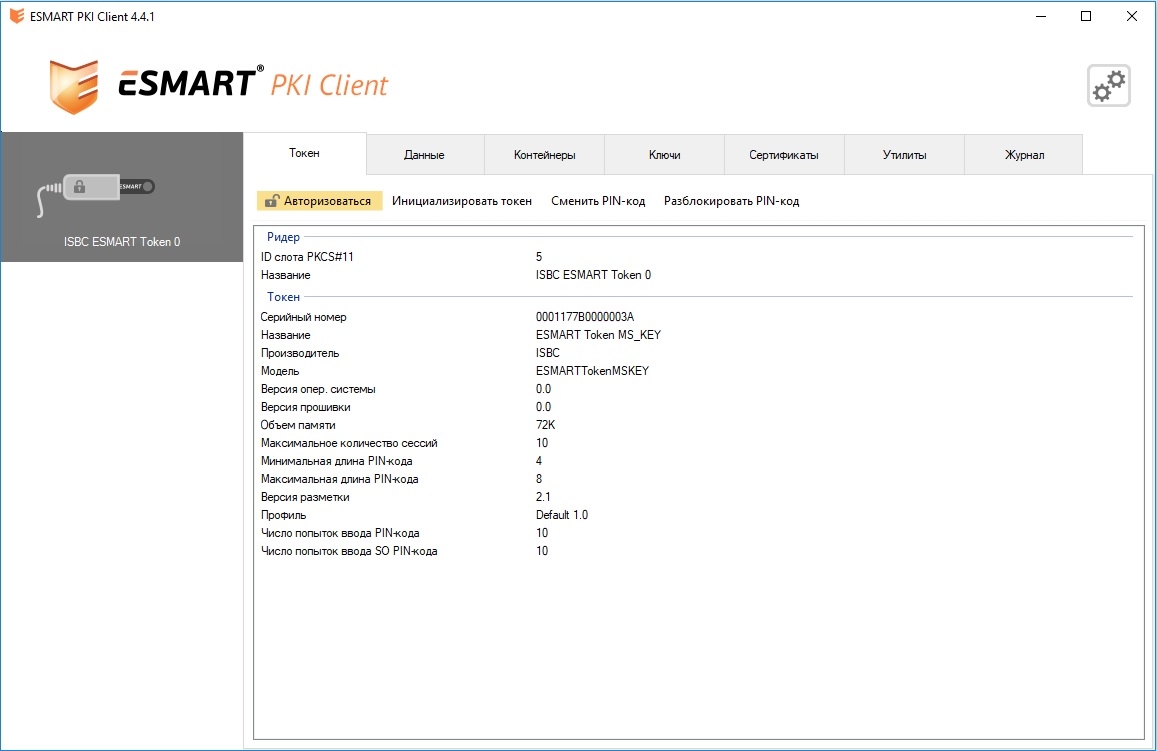Open the Данные tab
Viewport: 1157px width, 751px height.
[x=424, y=155]
